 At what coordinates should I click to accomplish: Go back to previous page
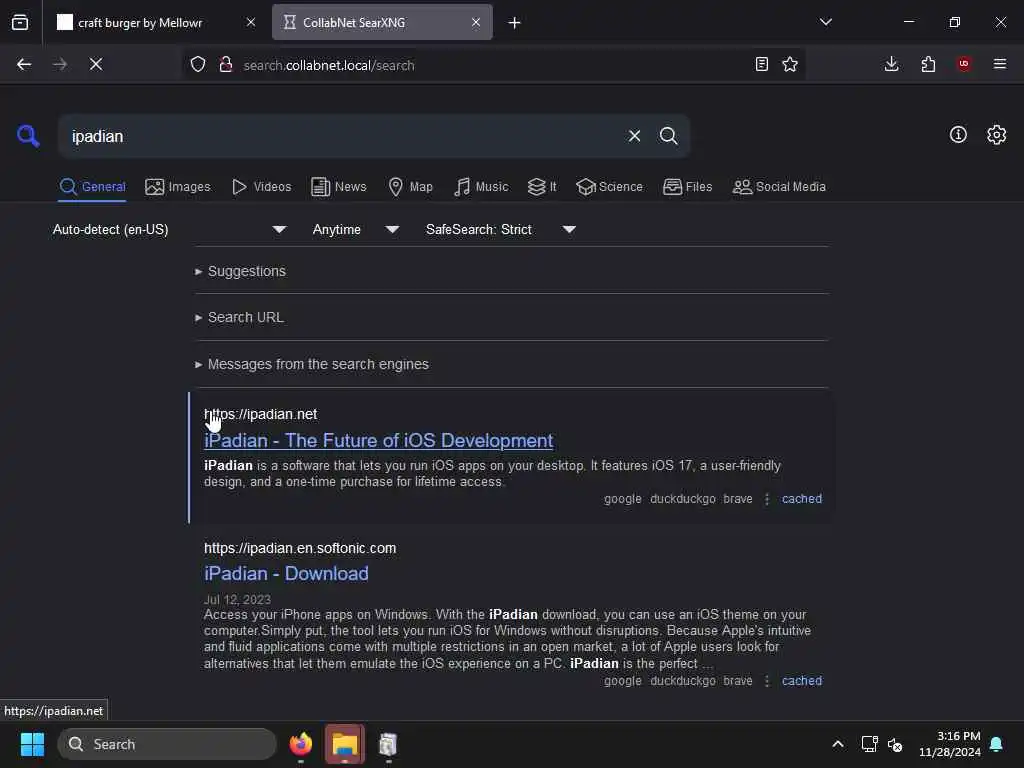24,64
